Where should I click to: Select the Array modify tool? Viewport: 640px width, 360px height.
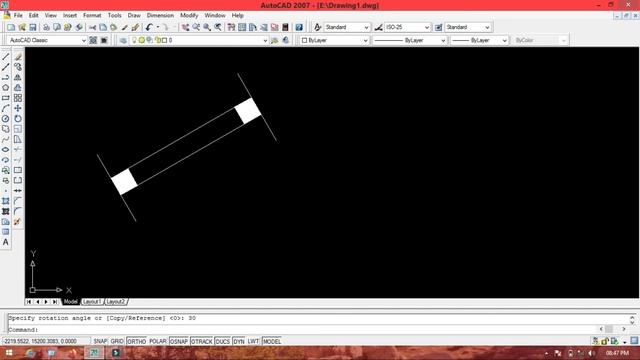point(18,98)
